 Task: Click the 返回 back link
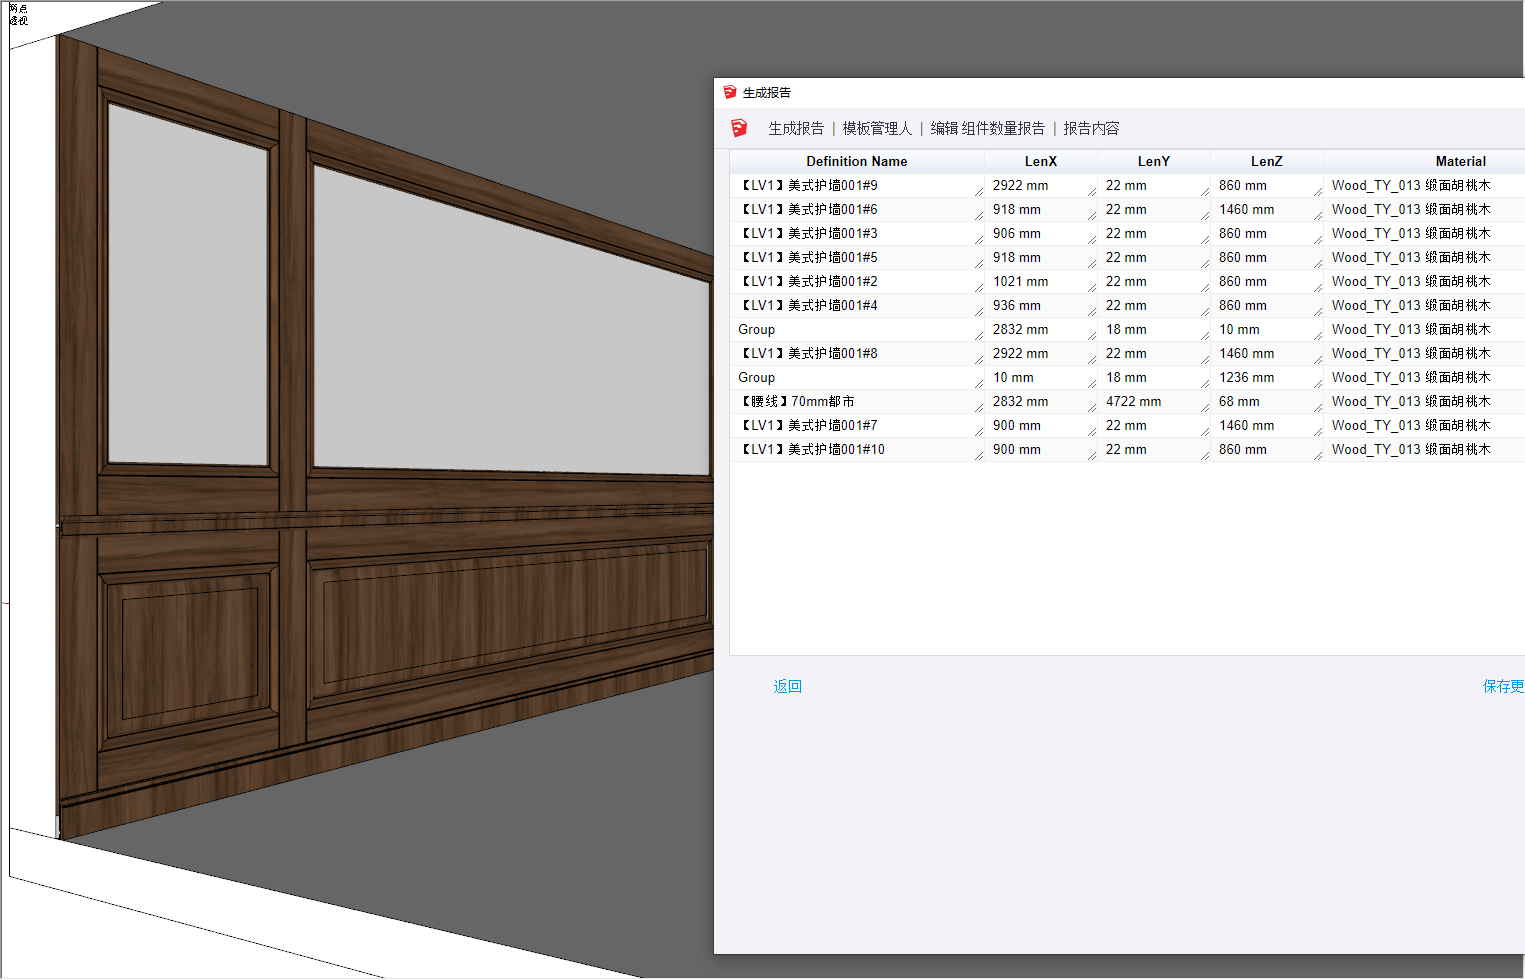tap(787, 686)
